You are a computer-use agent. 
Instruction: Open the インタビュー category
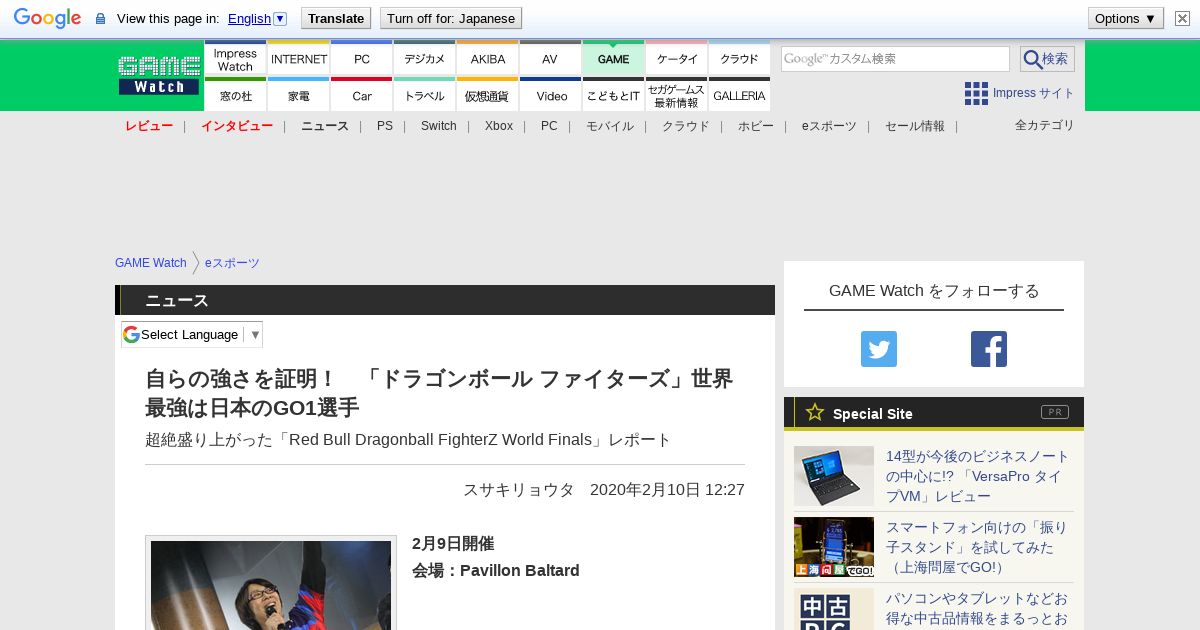pos(237,126)
